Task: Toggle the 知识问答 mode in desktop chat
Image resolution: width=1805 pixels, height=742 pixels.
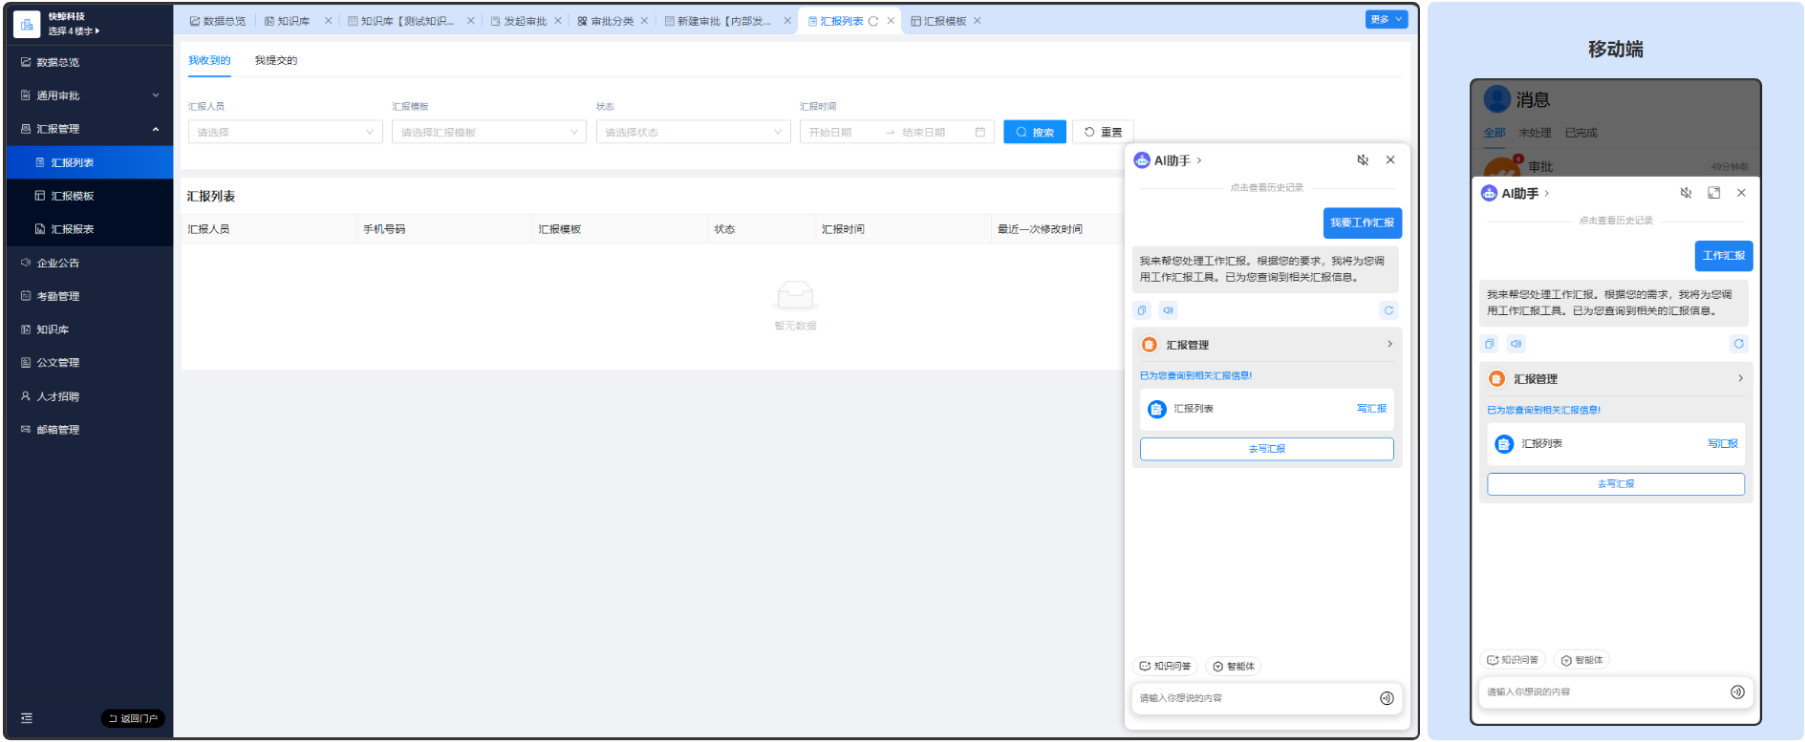Action: pyautogui.click(x=1165, y=666)
